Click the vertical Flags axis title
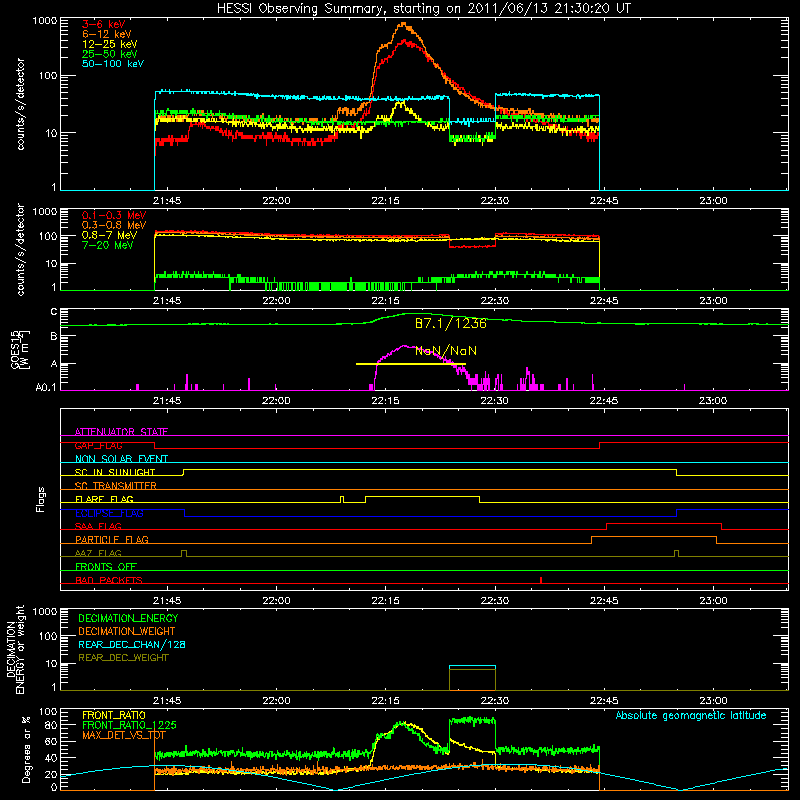 pyautogui.click(x=41, y=499)
